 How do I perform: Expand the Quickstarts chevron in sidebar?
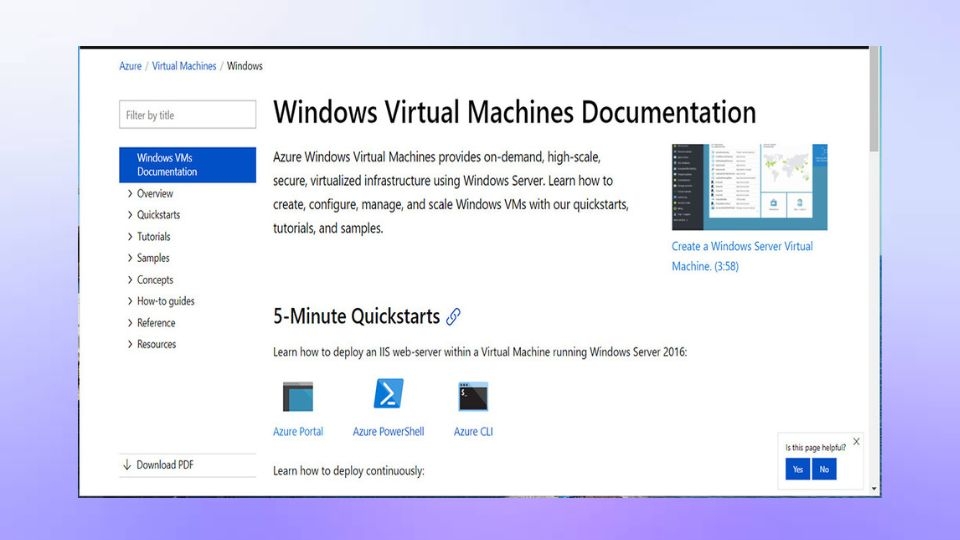point(130,215)
